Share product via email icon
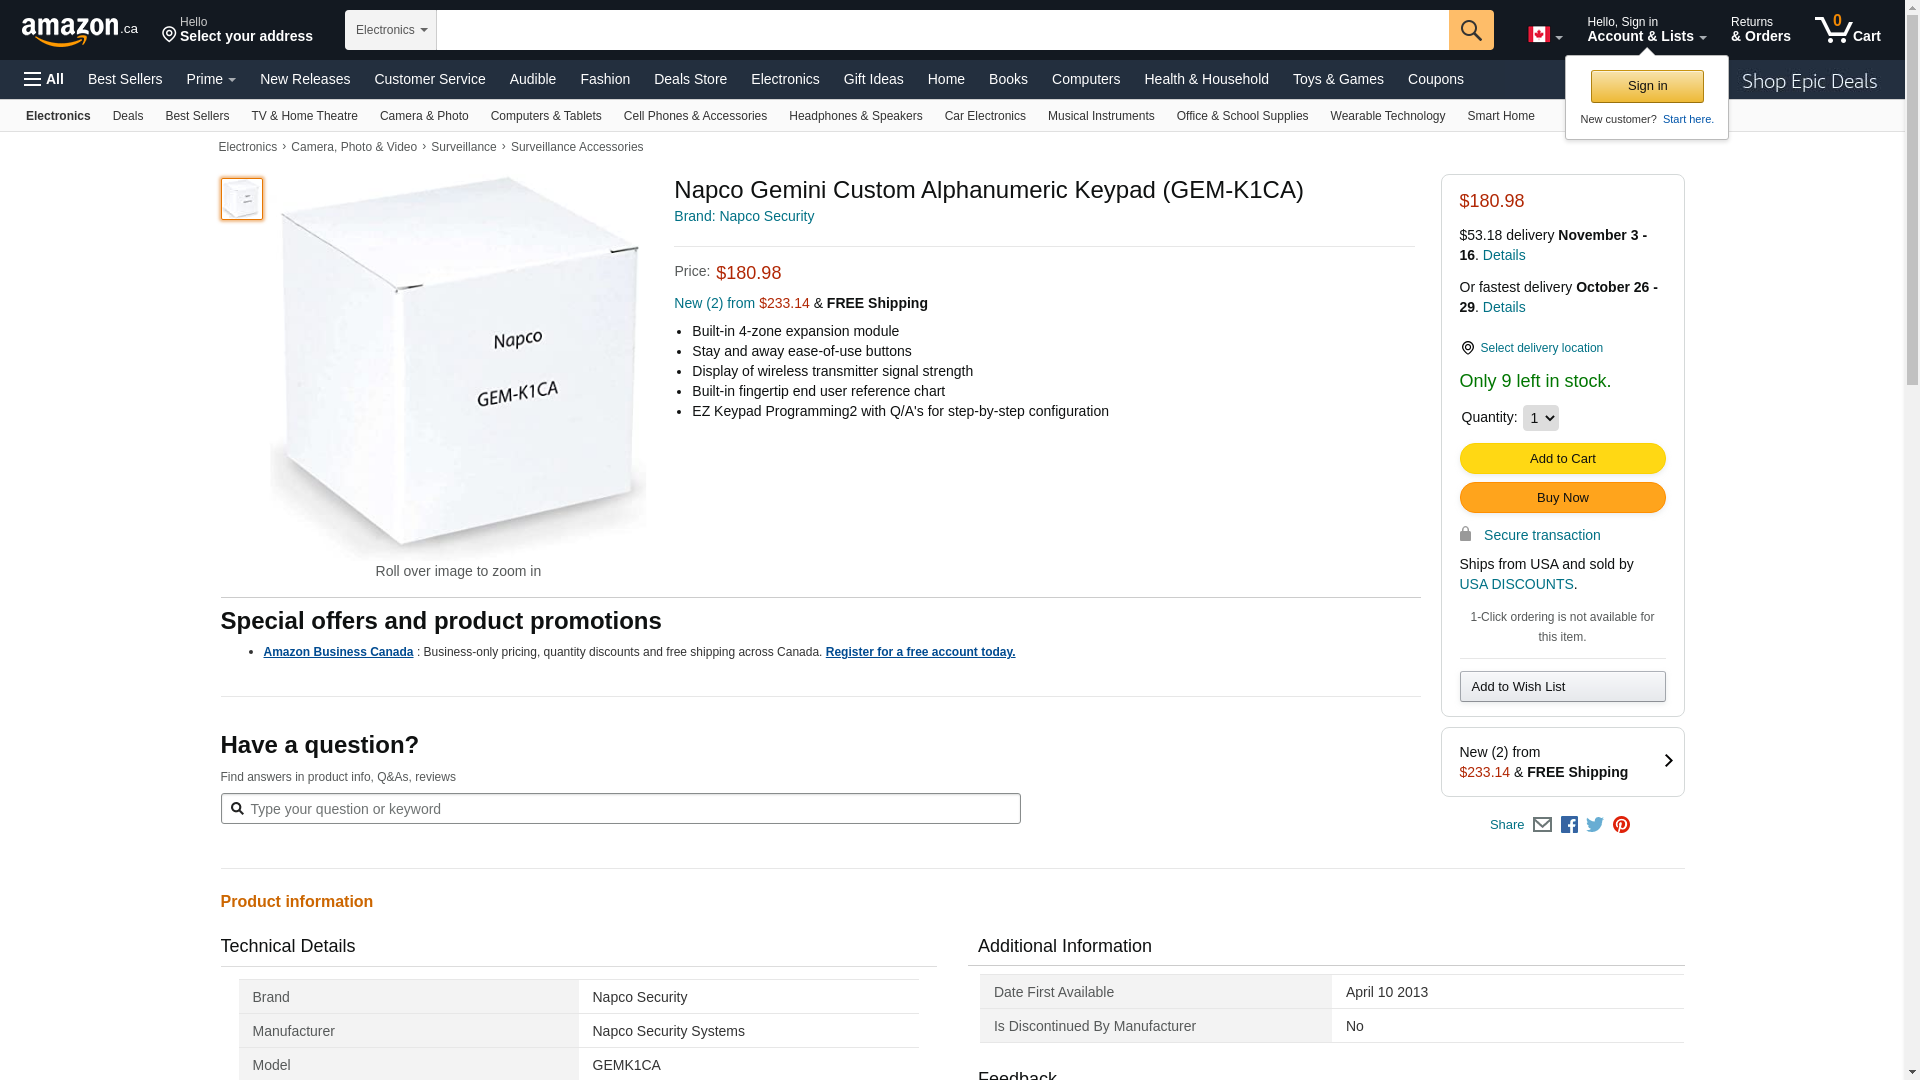The width and height of the screenshot is (1920, 1080). pos(1542,825)
